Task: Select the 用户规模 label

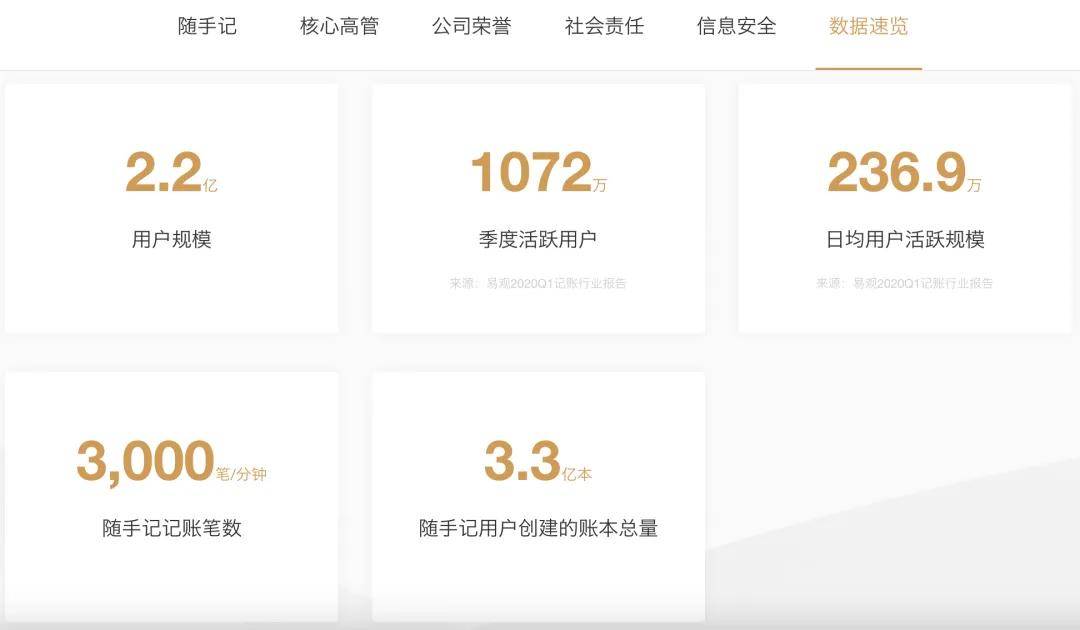Action: coord(172,240)
